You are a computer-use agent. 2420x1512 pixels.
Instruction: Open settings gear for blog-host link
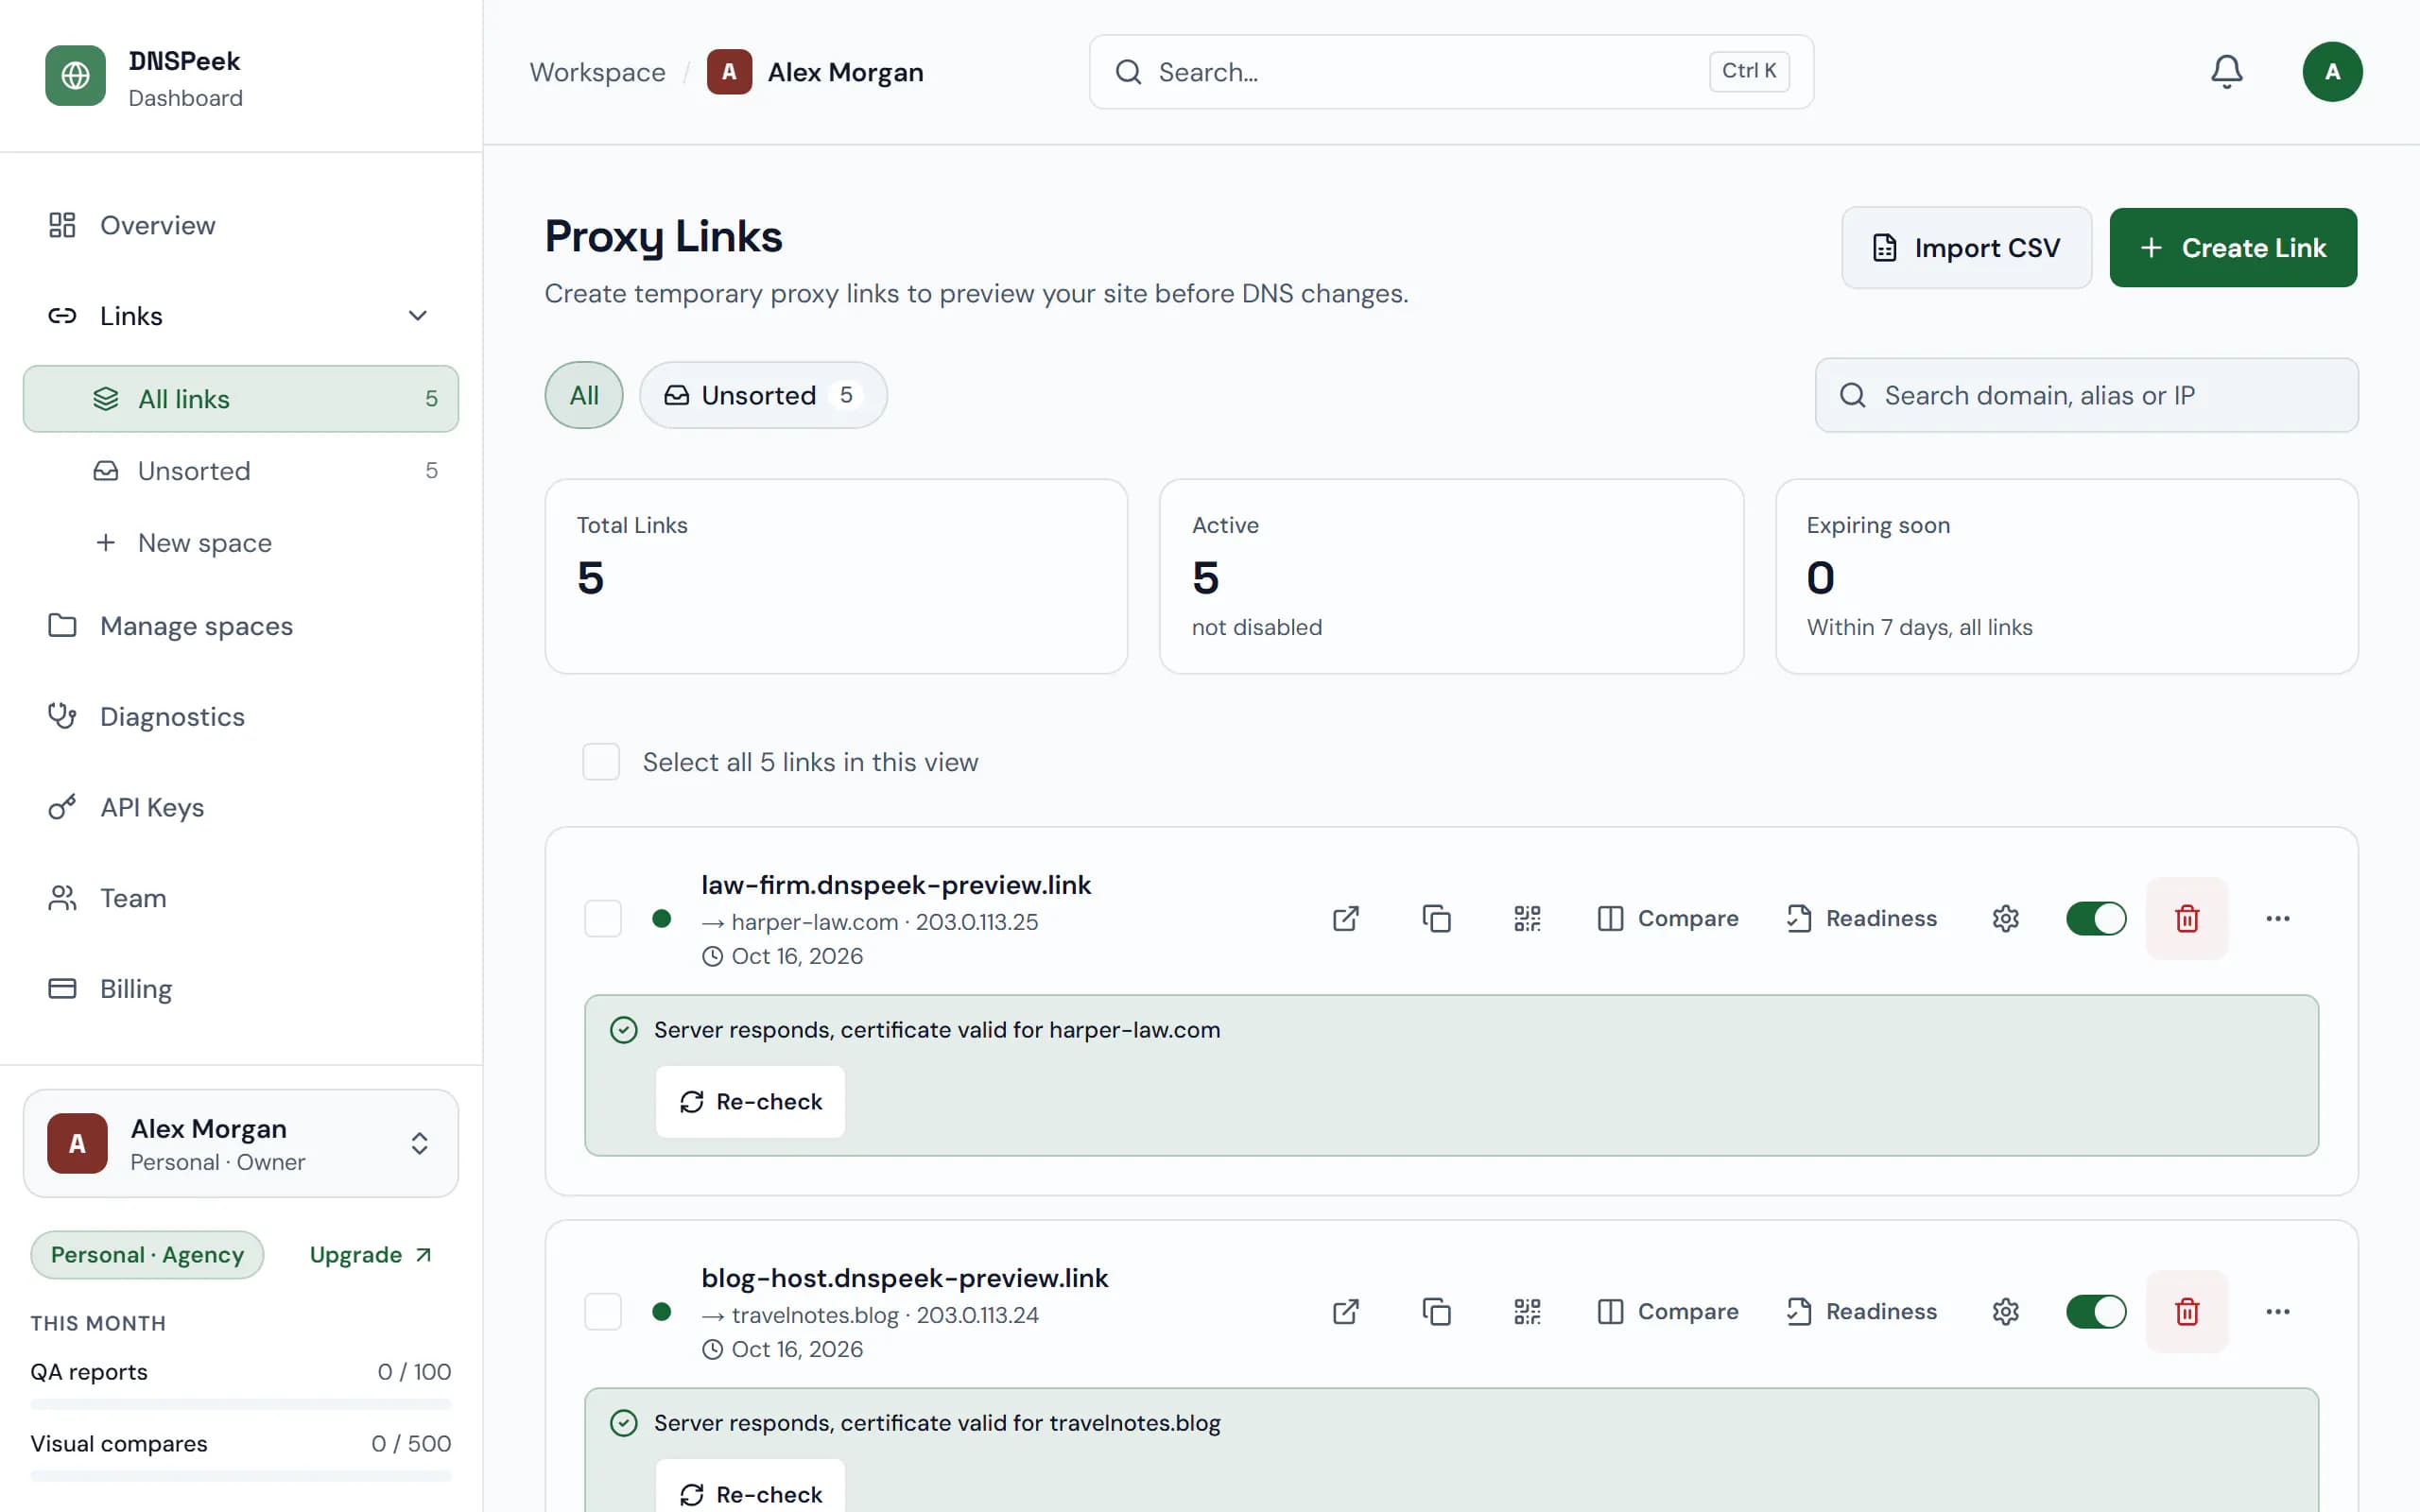[2005, 1311]
